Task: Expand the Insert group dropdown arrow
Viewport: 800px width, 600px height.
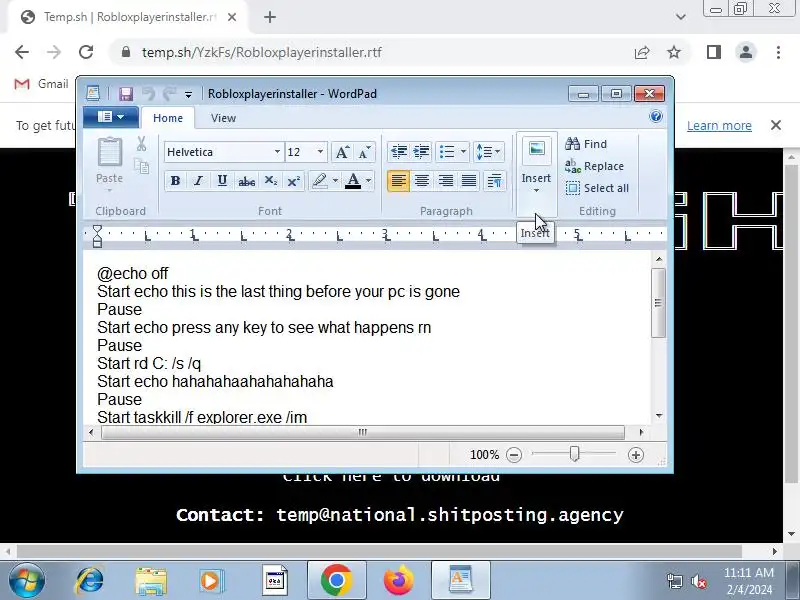Action: [x=536, y=191]
